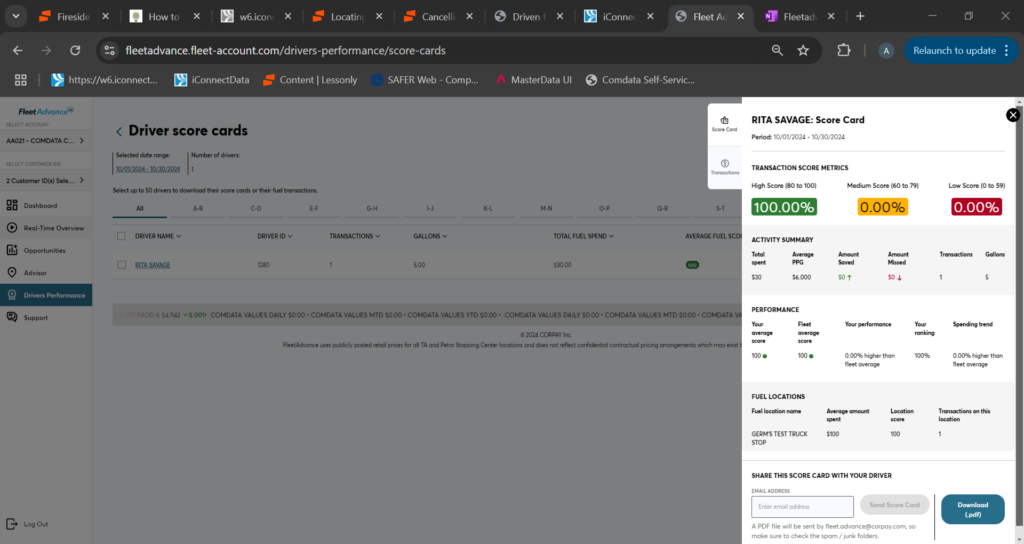Select the All alphabet tab
The width and height of the screenshot is (1024, 544).
pyautogui.click(x=140, y=208)
